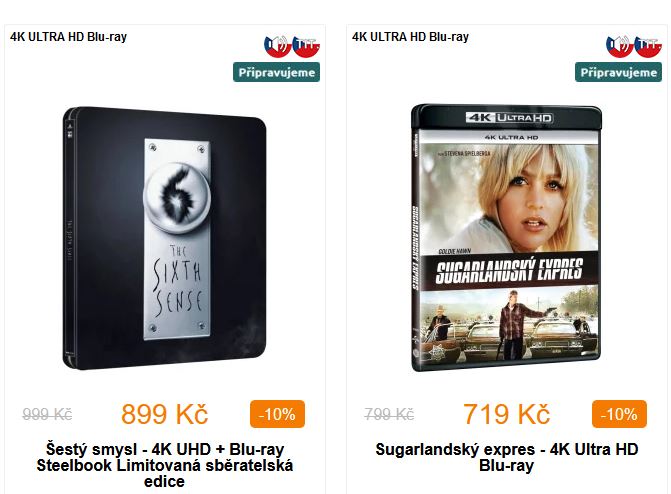Click the number 6 doorknob on steelbook cover
Viewport: 671px width, 494px height.
(177, 197)
